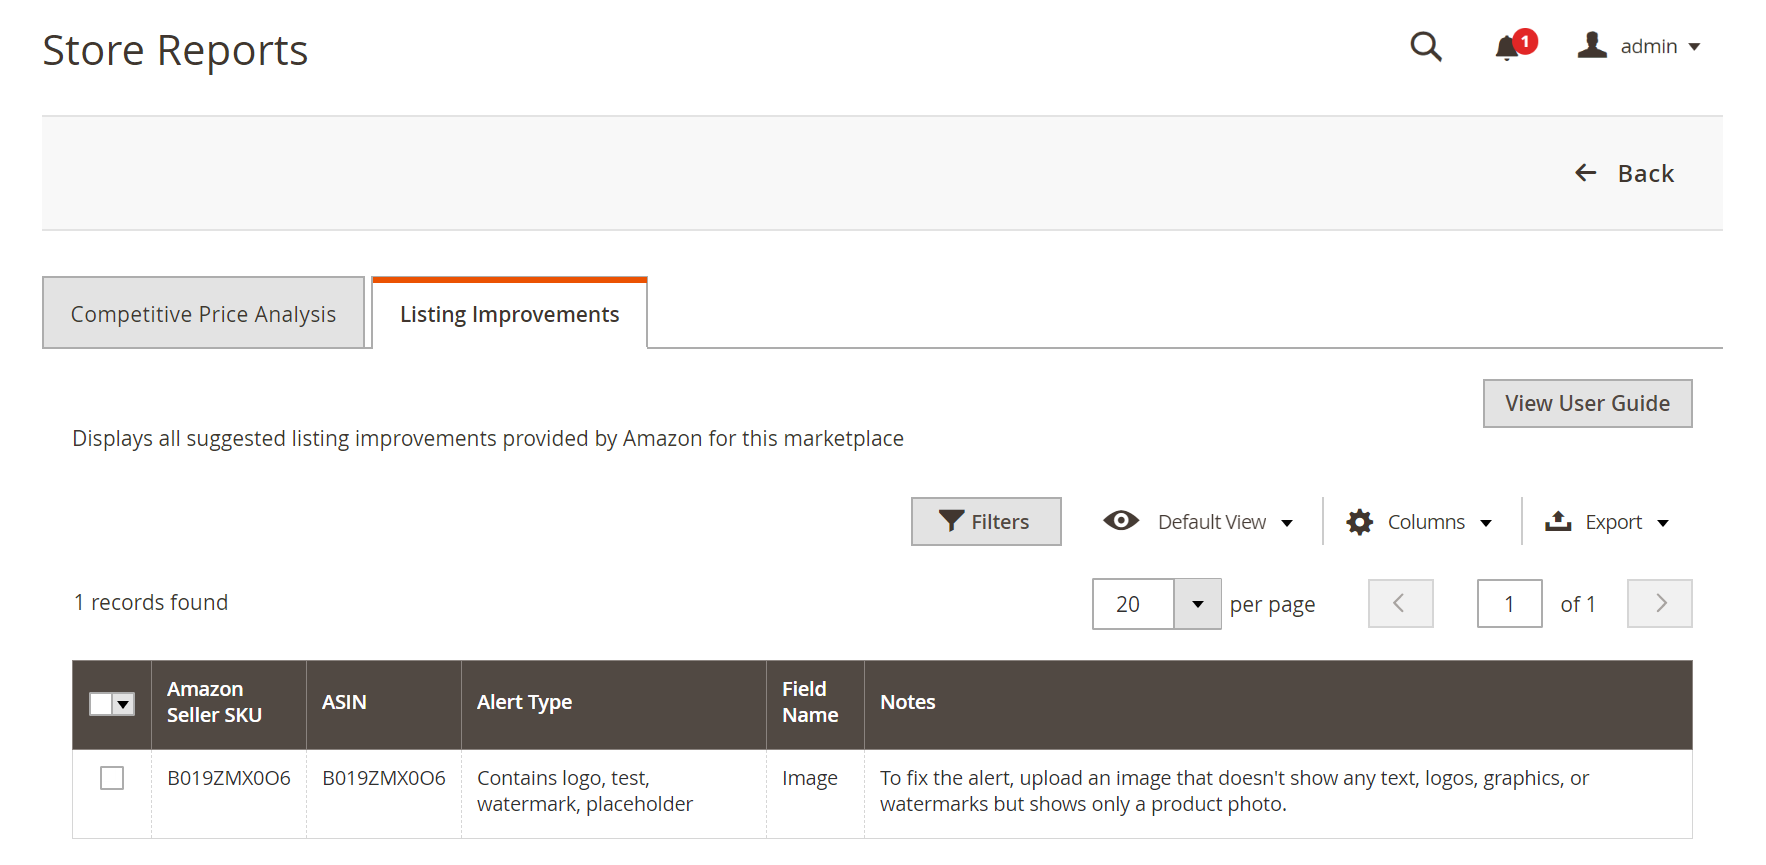Check the row checkbox for B019ZMX0O6
The height and width of the screenshot is (865, 1766).
pyautogui.click(x=112, y=778)
